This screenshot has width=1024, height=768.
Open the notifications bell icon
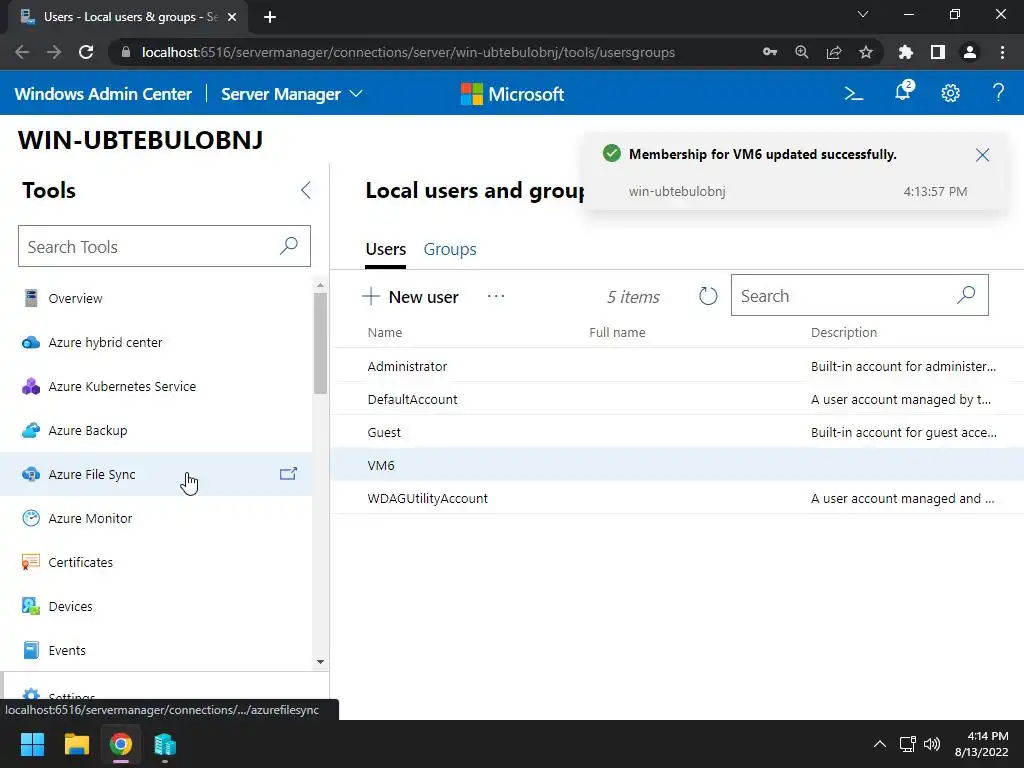pos(903,91)
